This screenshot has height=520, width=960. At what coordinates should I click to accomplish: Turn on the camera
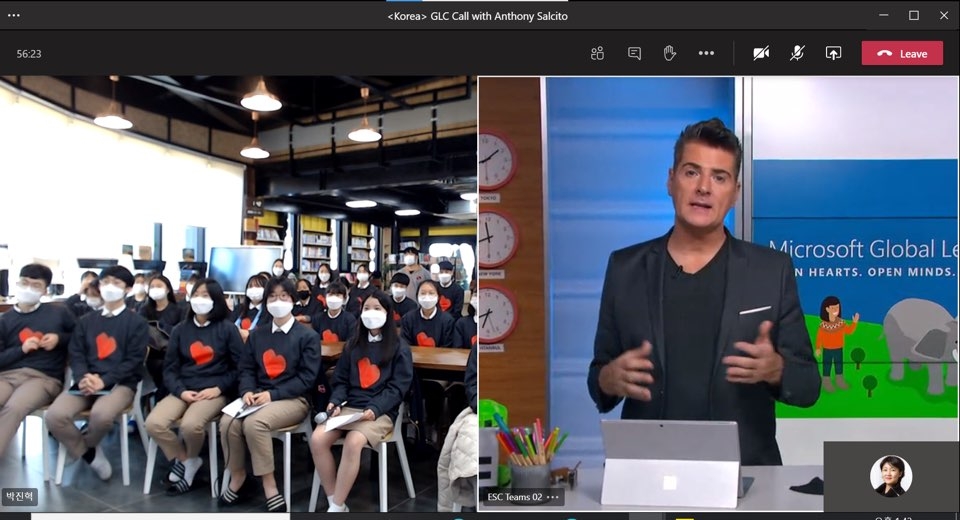[x=761, y=53]
